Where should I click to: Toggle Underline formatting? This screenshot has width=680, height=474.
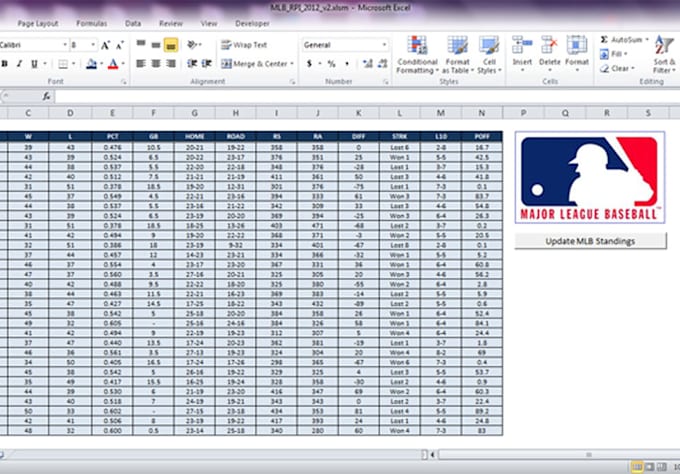click(x=34, y=64)
